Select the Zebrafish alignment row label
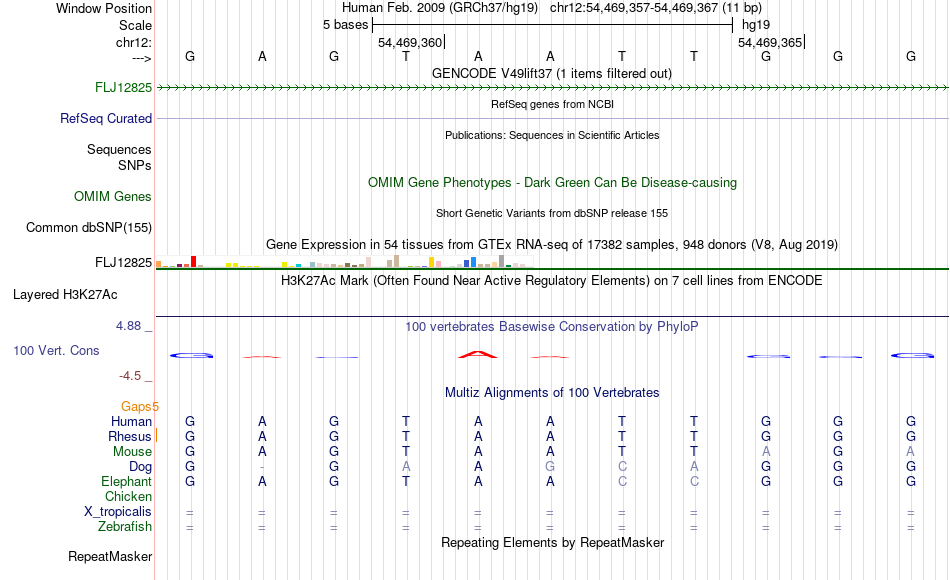 click(x=125, y=527)
